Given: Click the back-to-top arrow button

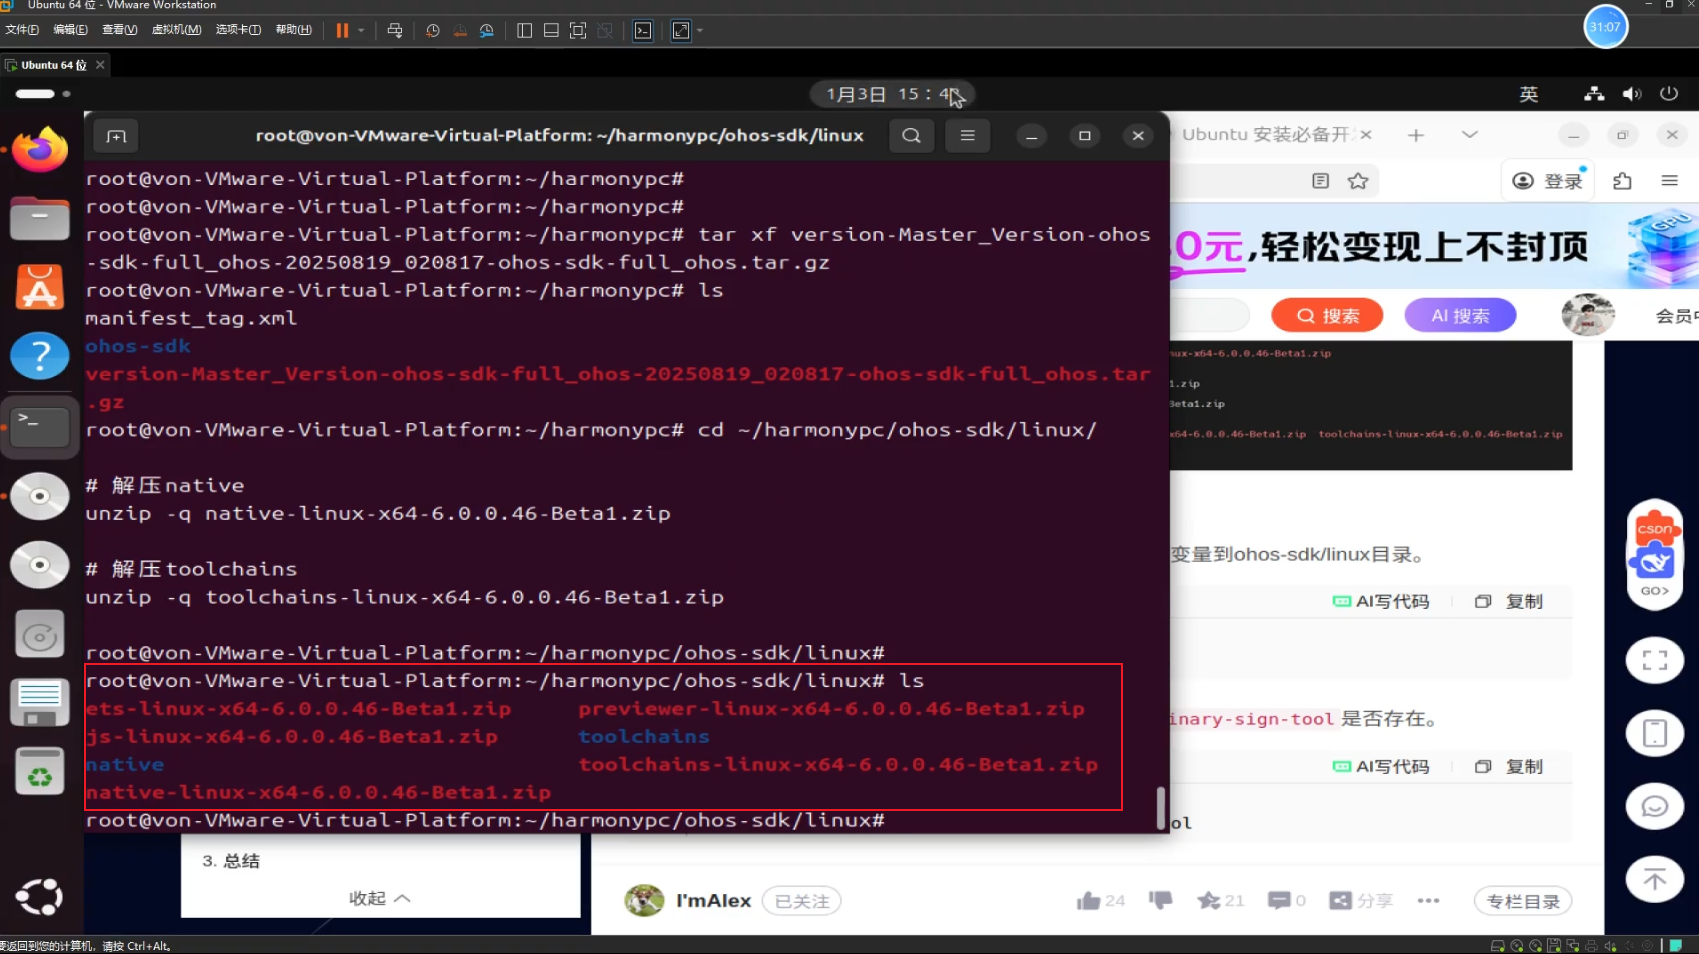Looking at the screenshot, I should (x=1655, y=879).
